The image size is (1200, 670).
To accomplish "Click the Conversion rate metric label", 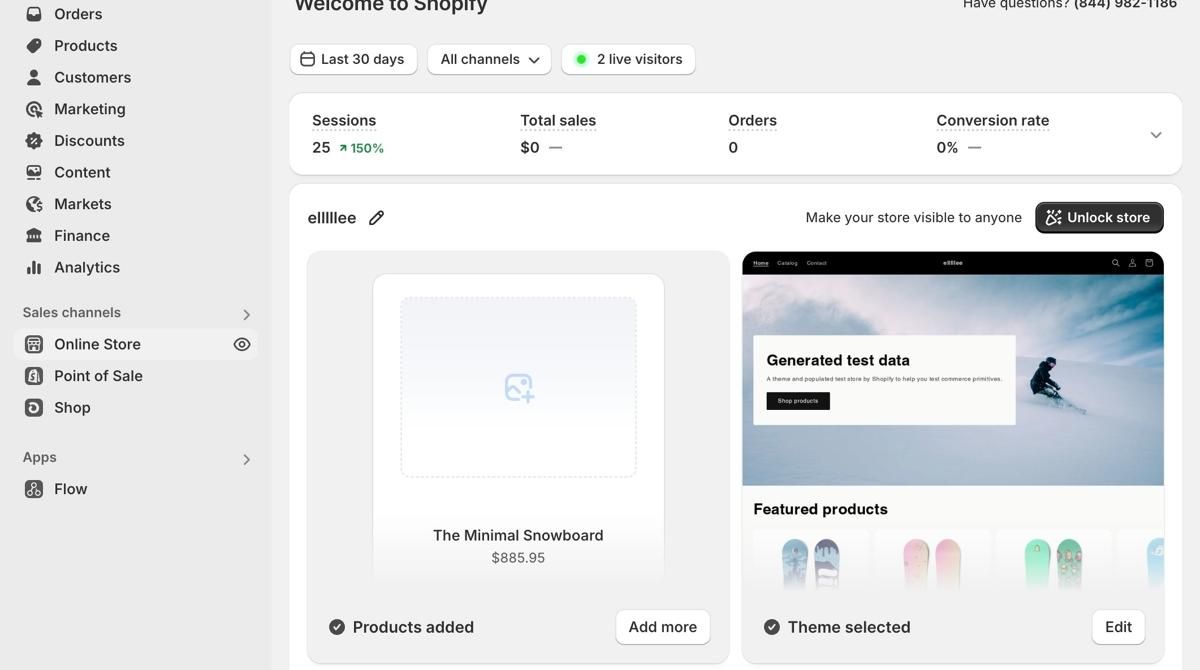I will [x=993, y=121].
